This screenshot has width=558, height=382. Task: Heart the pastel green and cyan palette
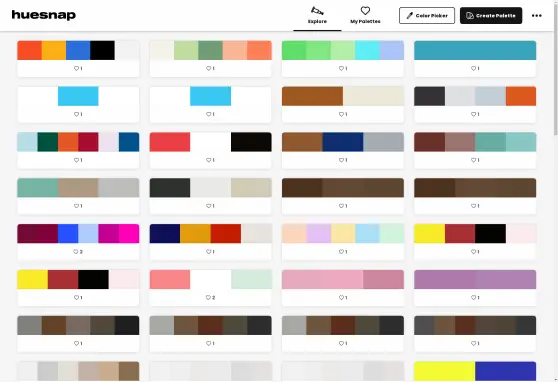pyautogui.click(x=343, y=68)
